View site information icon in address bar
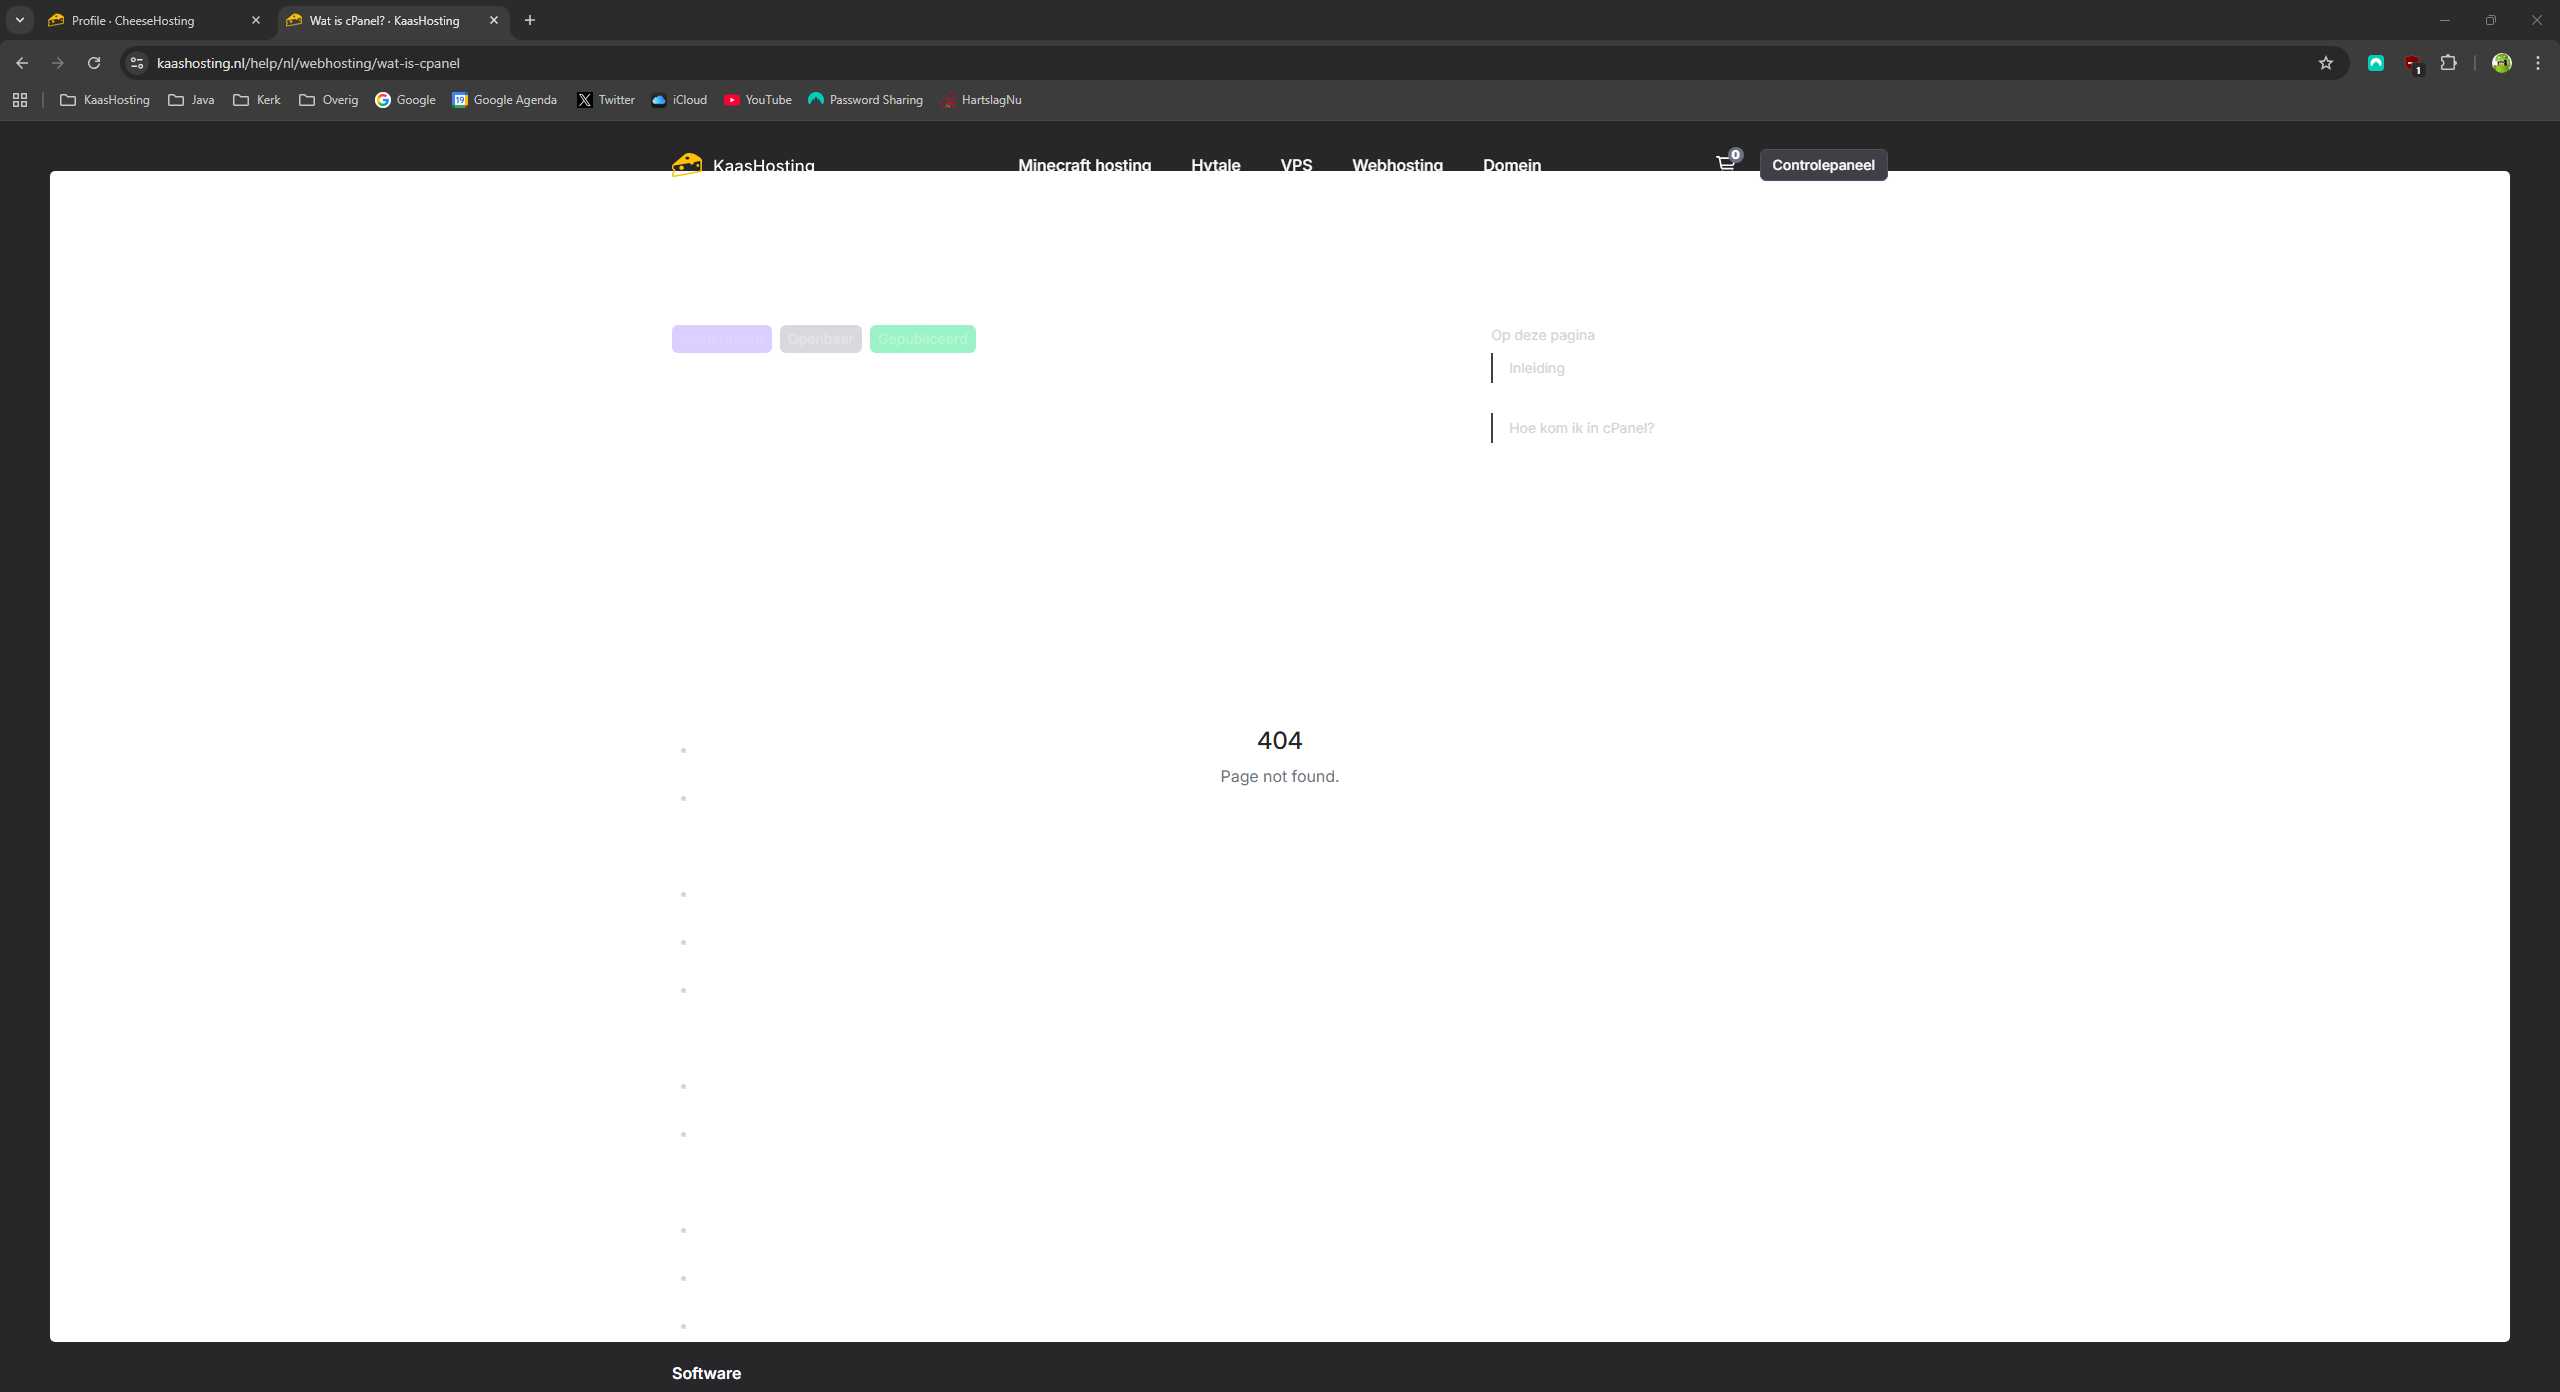This screenshot has height=1392, width=2560. (x=137, y=63)
